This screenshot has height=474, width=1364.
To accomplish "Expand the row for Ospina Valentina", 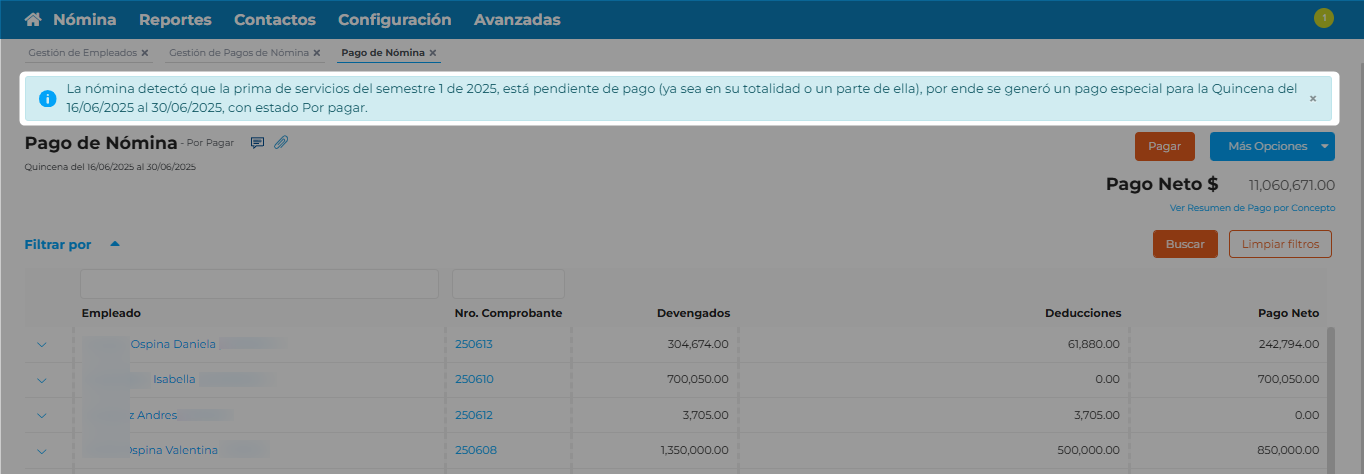I will (42, 451).
